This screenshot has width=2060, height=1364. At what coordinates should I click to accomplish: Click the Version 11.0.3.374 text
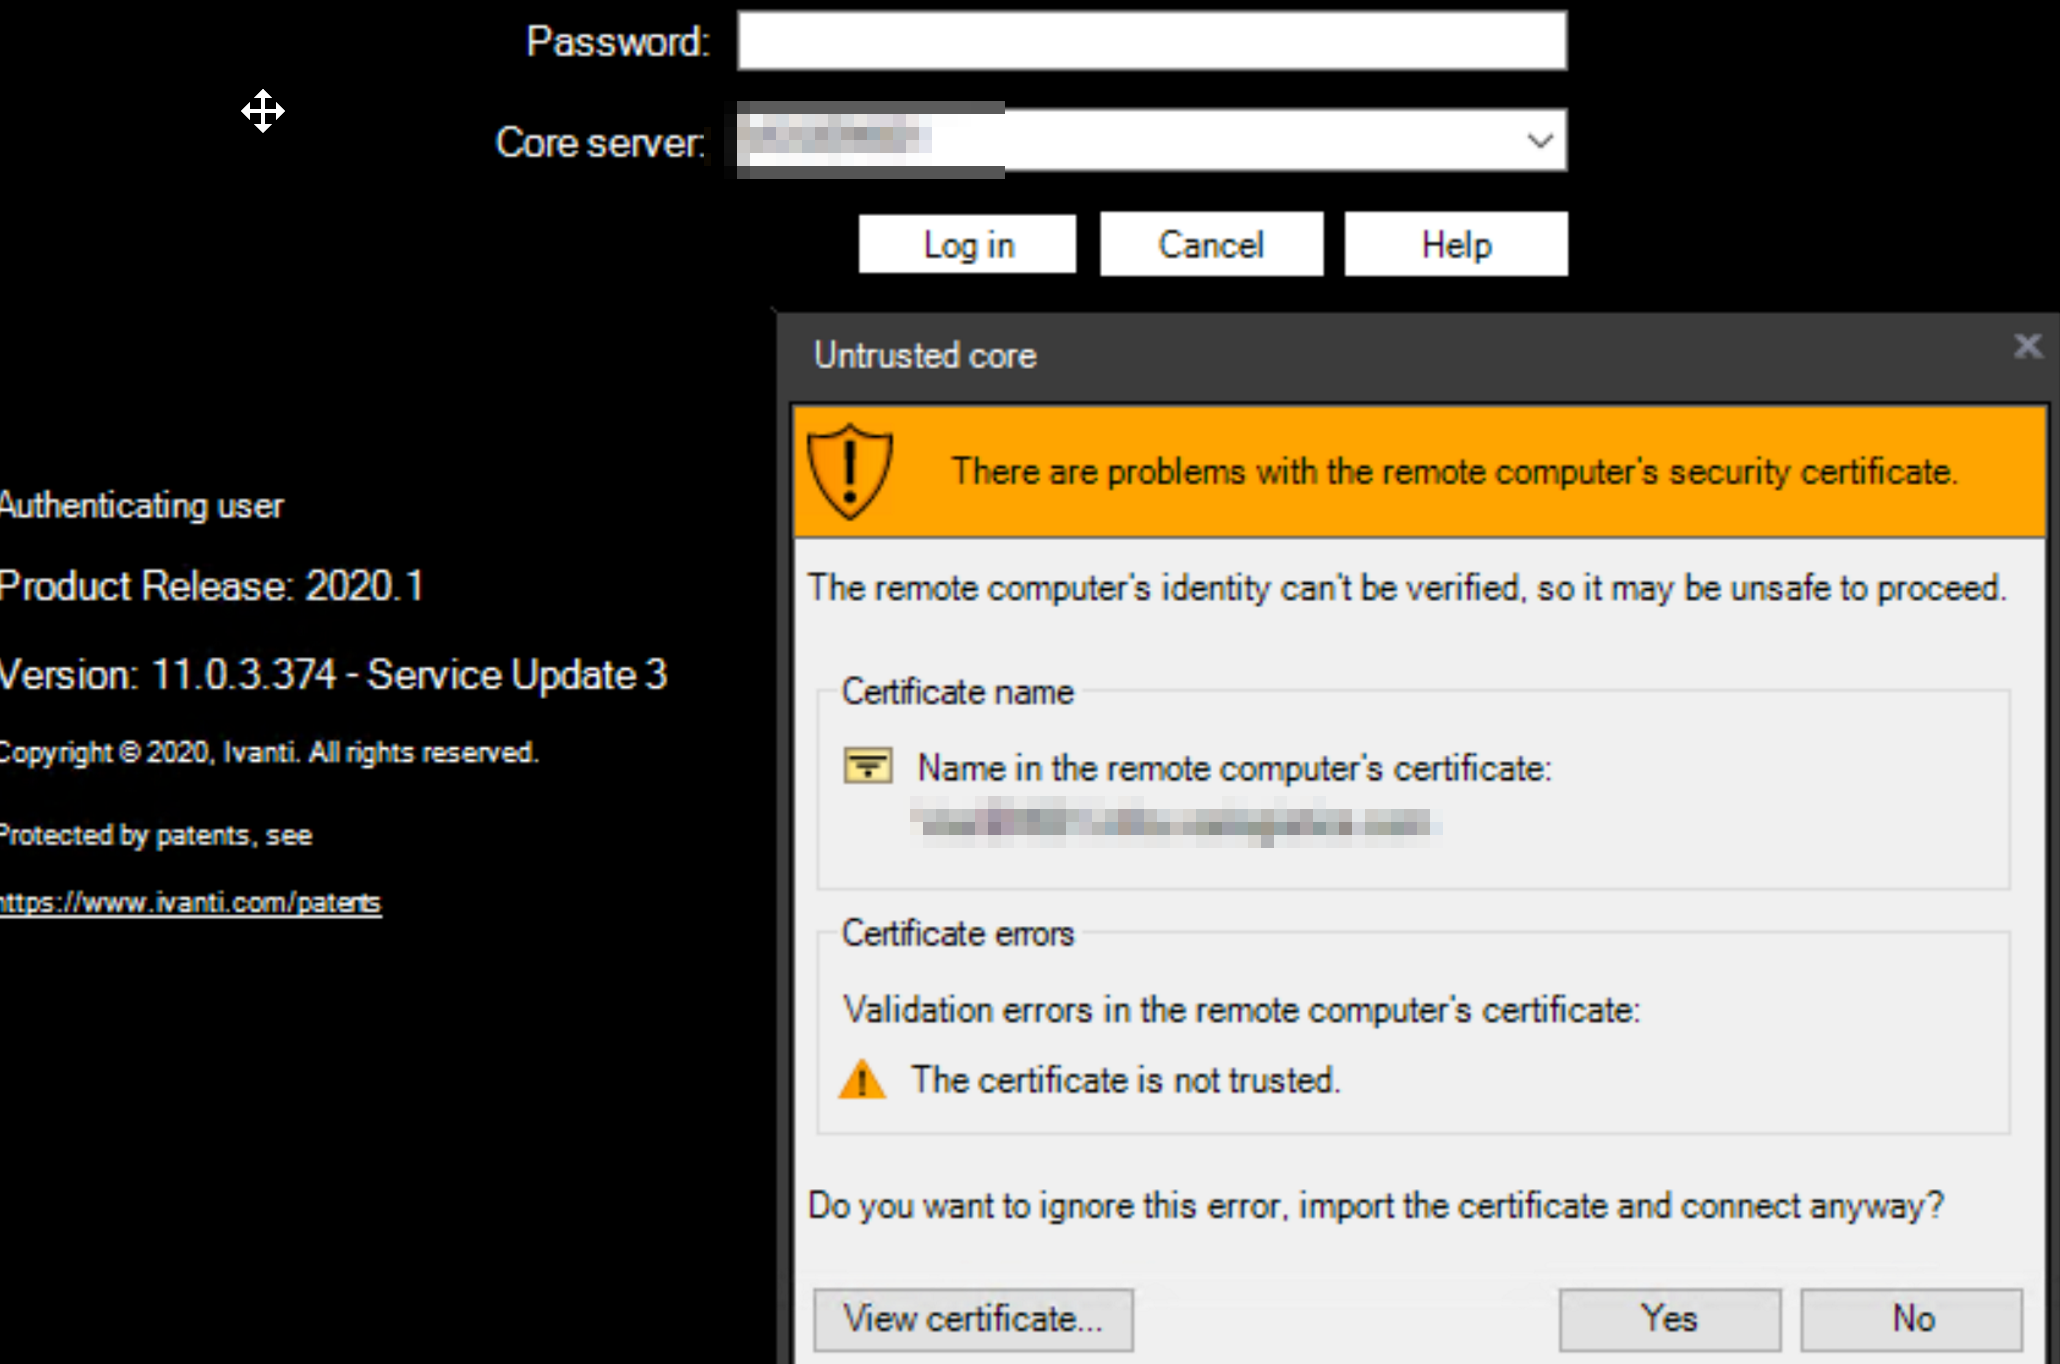(333, 675)
